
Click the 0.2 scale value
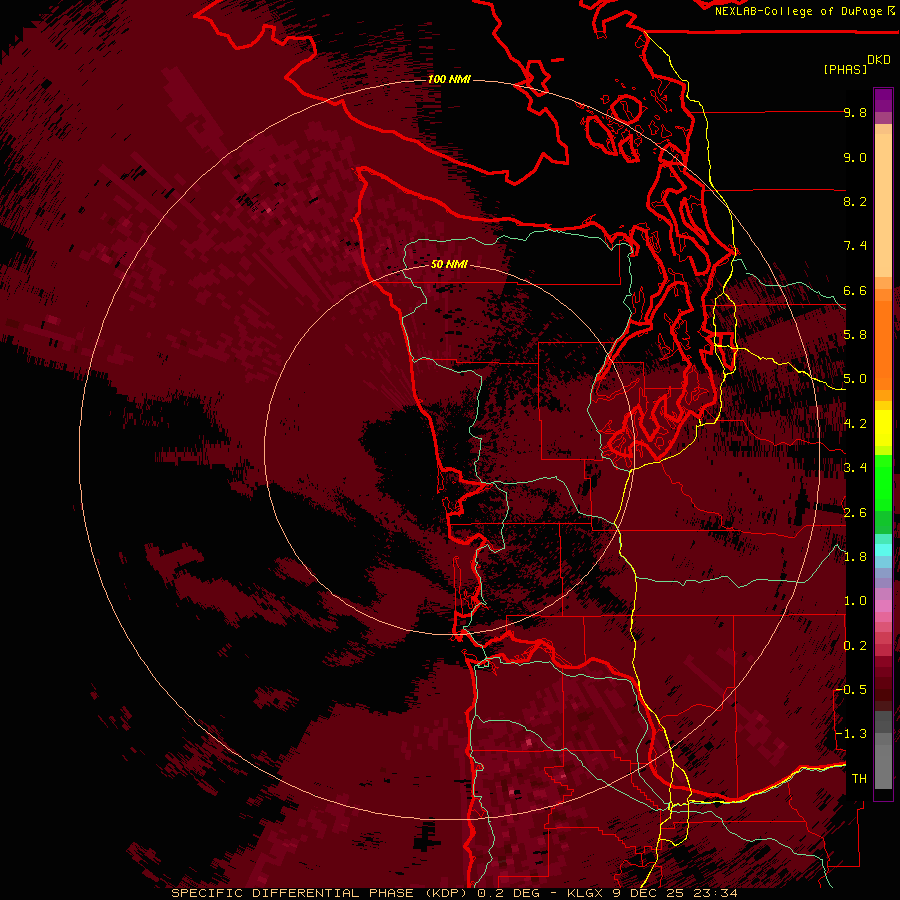pyautogui.click(x=855, y=646)
